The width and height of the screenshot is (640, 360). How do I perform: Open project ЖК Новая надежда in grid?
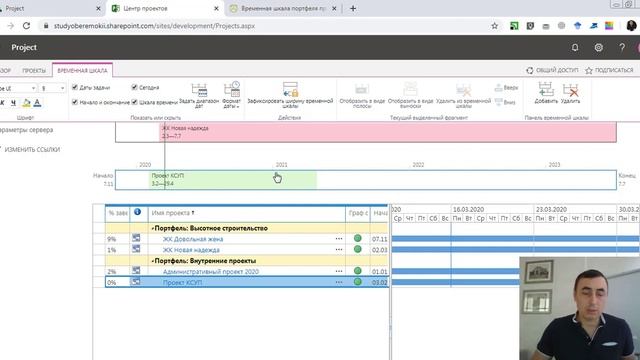191,250
